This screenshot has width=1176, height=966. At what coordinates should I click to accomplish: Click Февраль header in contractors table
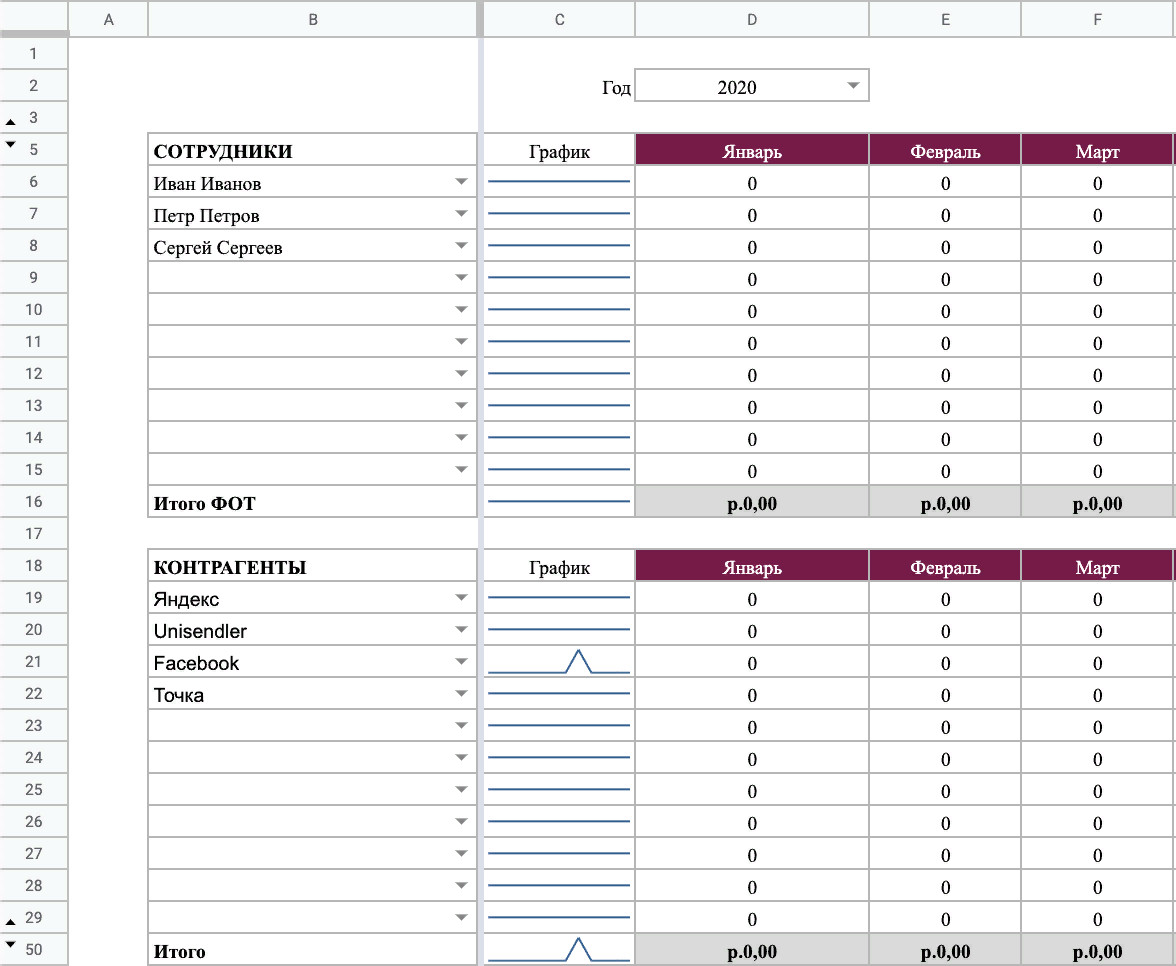click(x=945, y=566)
